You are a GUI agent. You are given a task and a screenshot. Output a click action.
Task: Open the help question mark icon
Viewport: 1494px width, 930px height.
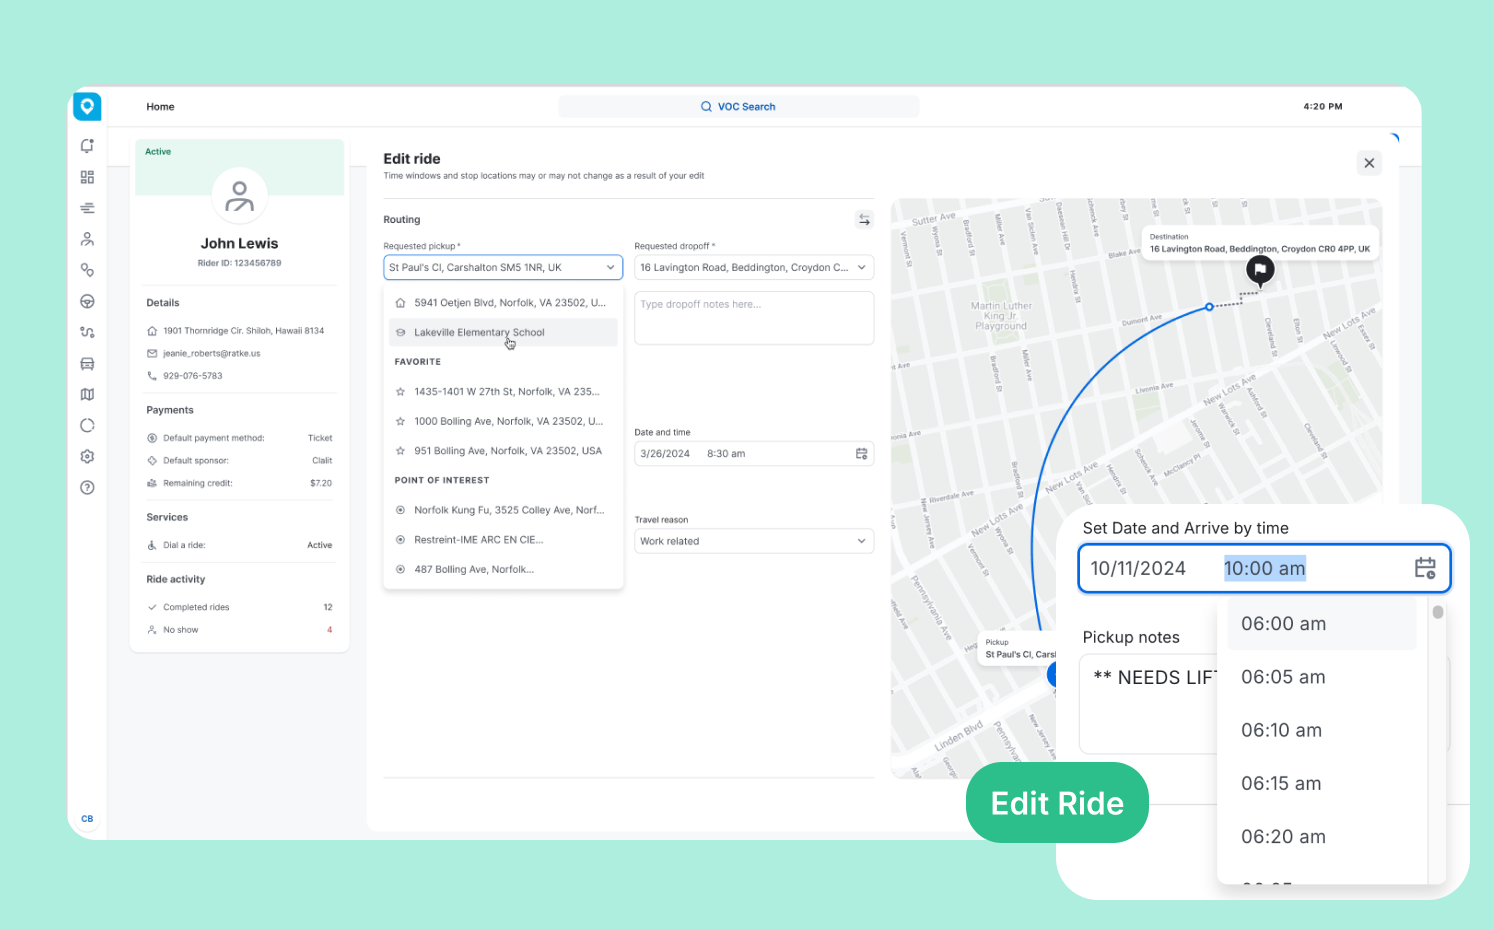point(87,488)
